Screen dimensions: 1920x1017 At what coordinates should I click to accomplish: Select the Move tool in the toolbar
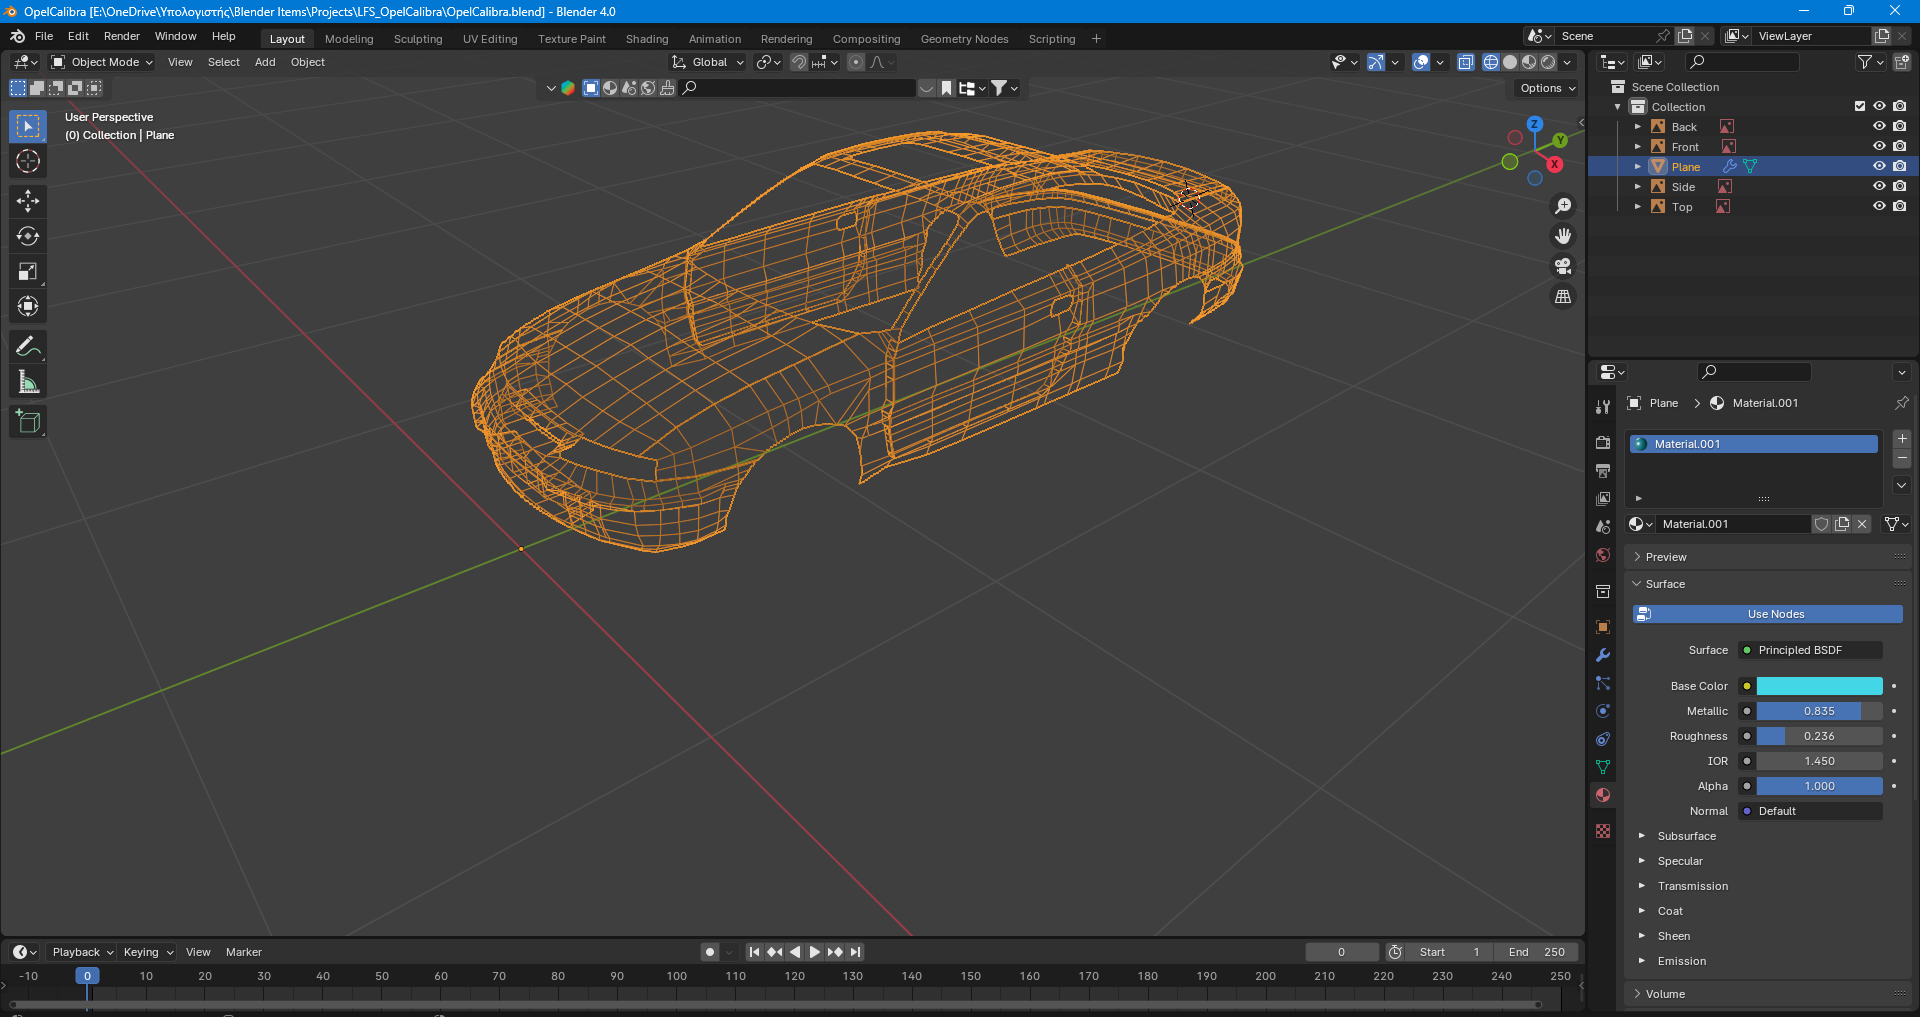tap(28, 201)
